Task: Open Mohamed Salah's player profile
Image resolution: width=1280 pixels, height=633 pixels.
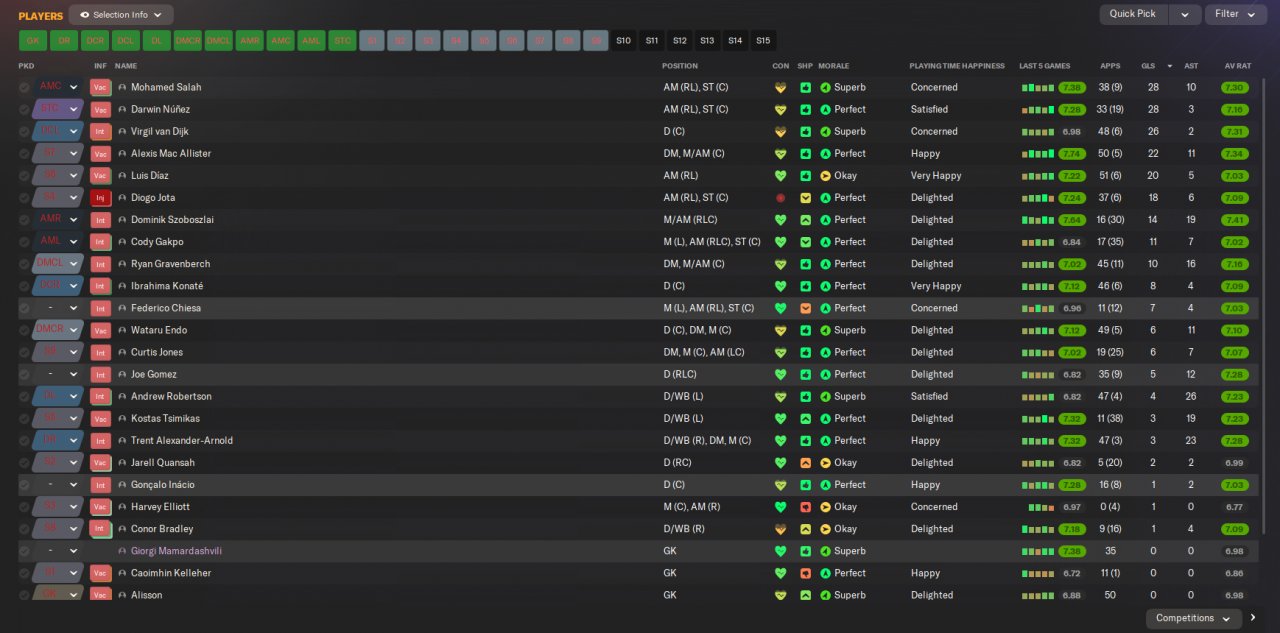Action: (166, 87)
